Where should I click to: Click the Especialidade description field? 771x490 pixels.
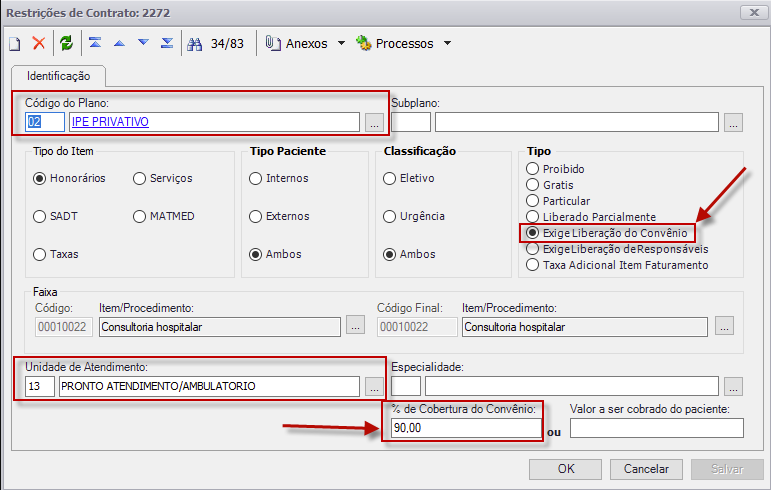[572, 386]
